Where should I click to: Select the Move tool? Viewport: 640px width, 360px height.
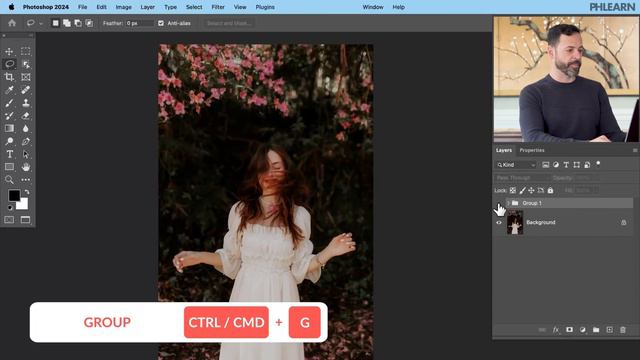[x=9, y=51]
